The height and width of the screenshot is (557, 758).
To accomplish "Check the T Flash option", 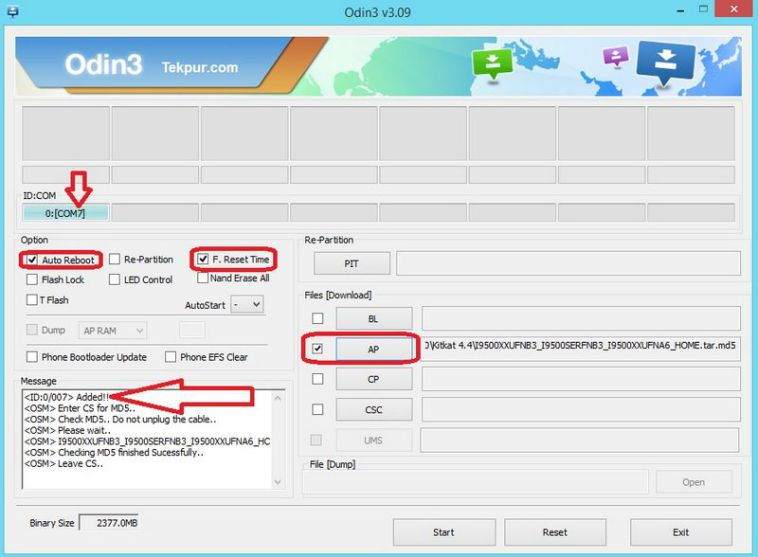I will [32, 300].
